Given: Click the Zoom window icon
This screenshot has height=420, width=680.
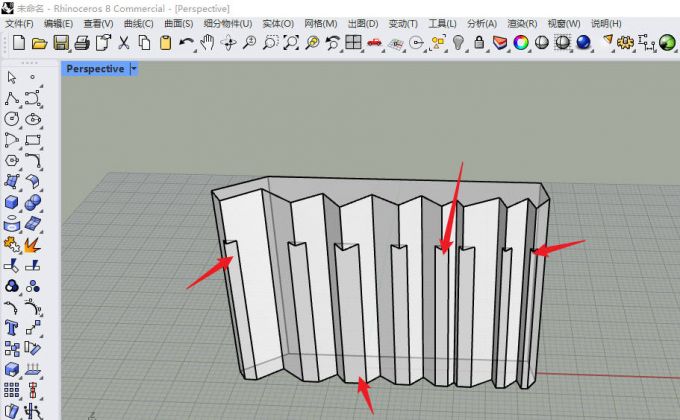Looking at the screenshot, I should pos(270,43).
